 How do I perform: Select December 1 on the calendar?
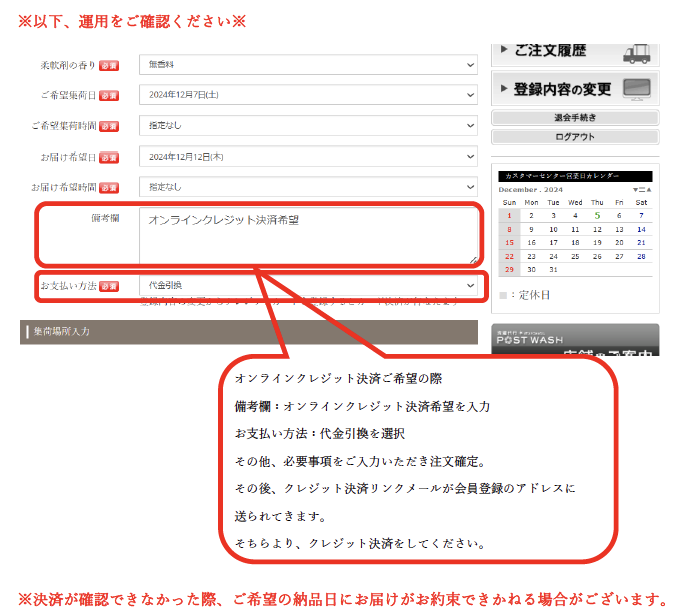509,216
